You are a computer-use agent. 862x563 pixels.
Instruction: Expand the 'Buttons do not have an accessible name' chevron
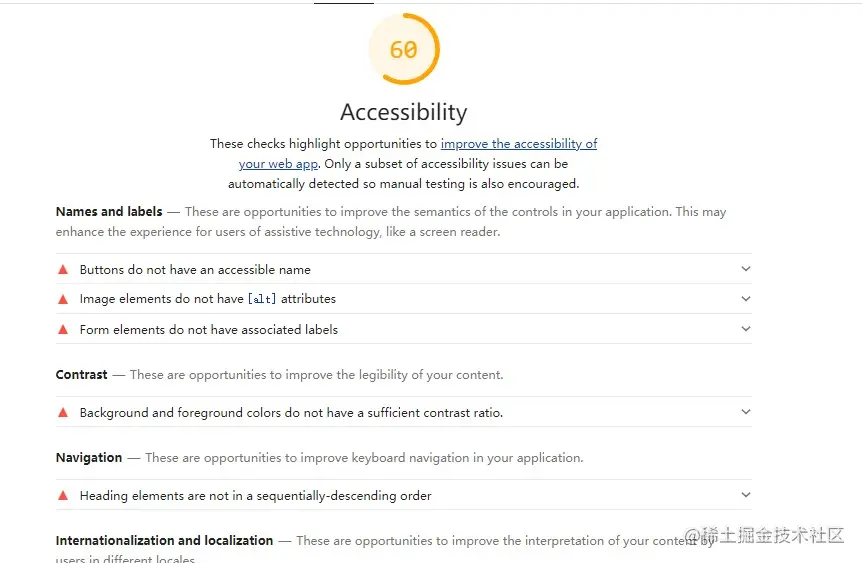[x=745, y=269]
